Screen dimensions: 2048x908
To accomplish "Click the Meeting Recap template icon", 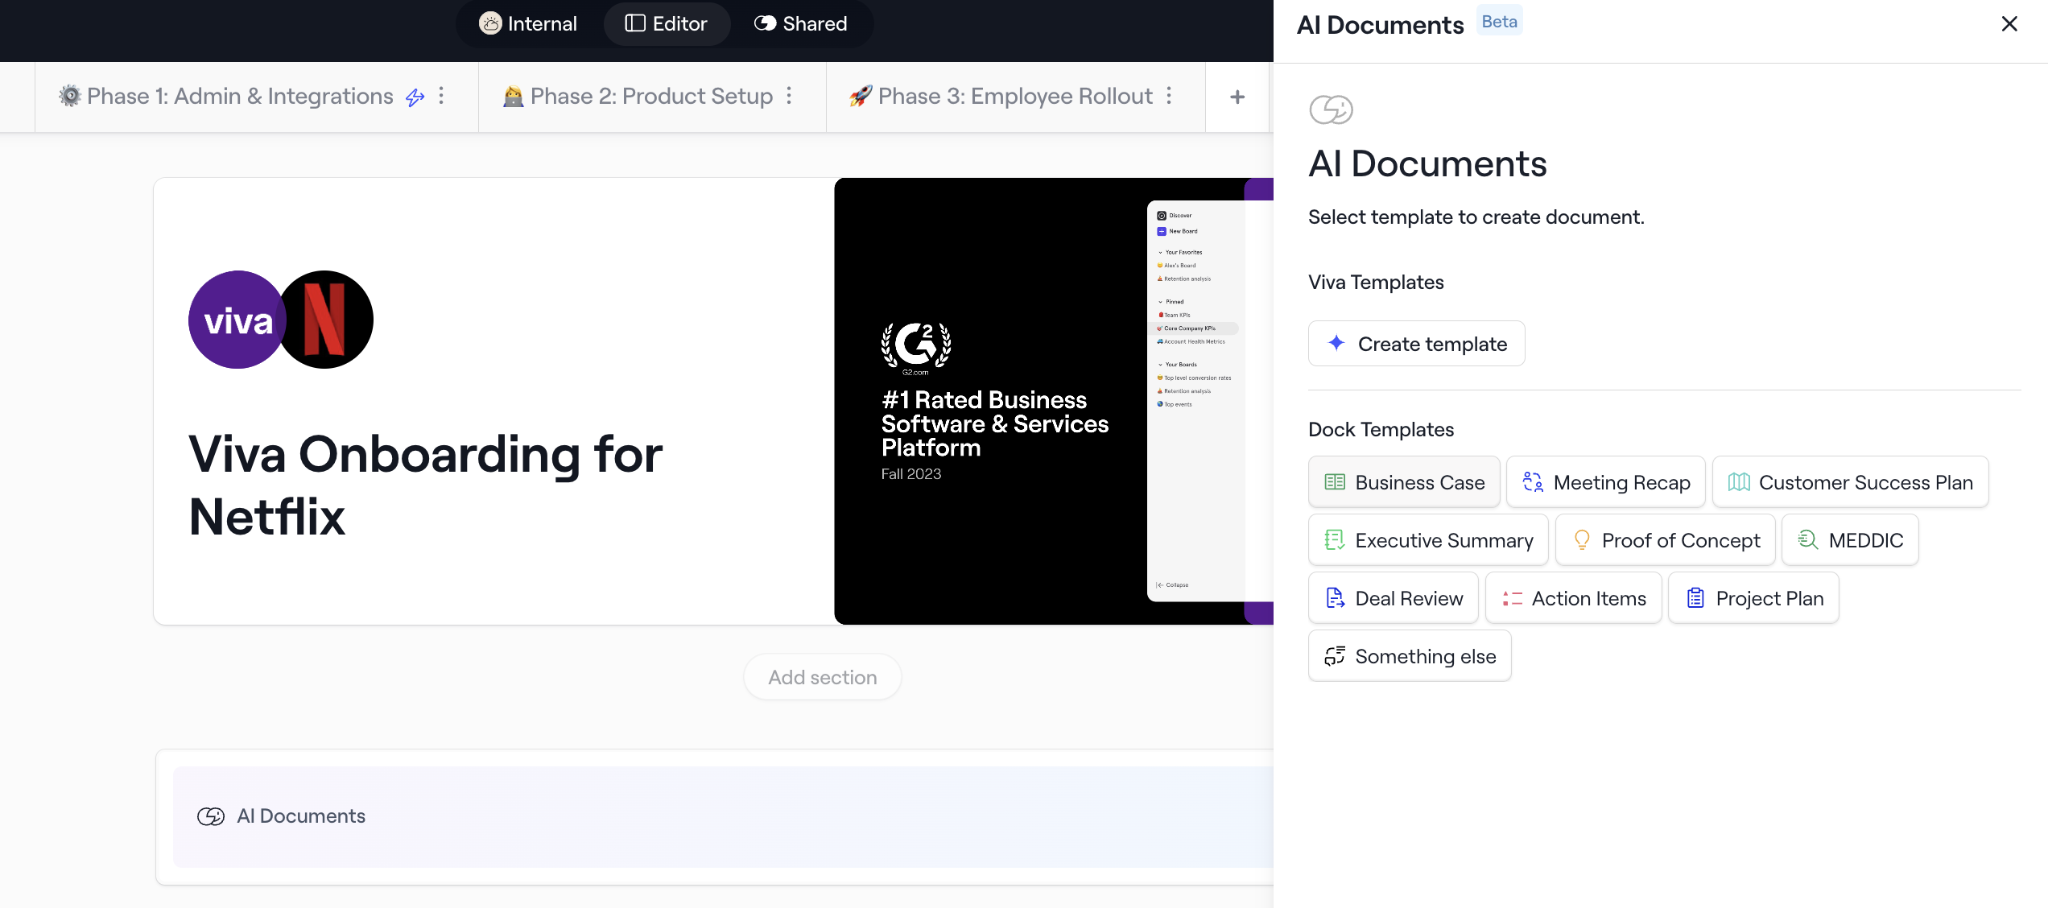I will click(x=1533, y=482).
